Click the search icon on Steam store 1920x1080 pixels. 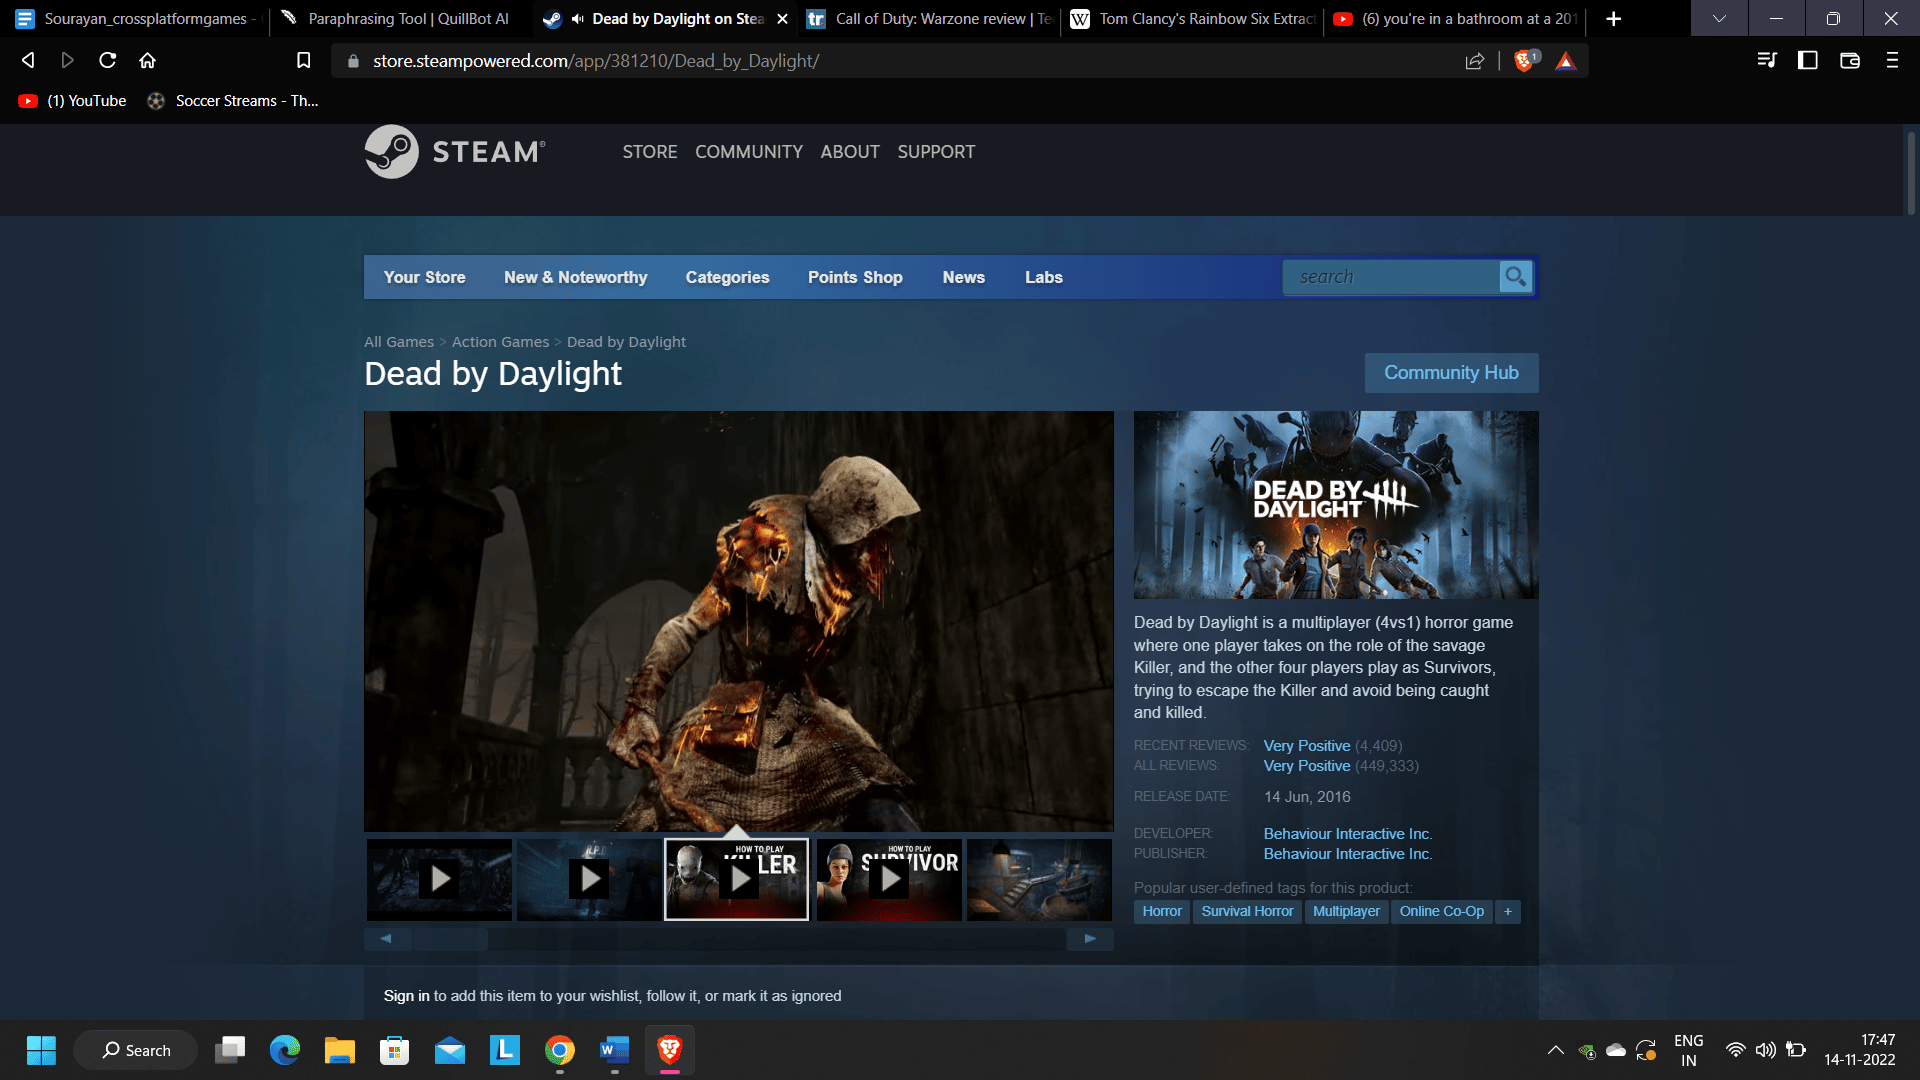[1516, 276]
